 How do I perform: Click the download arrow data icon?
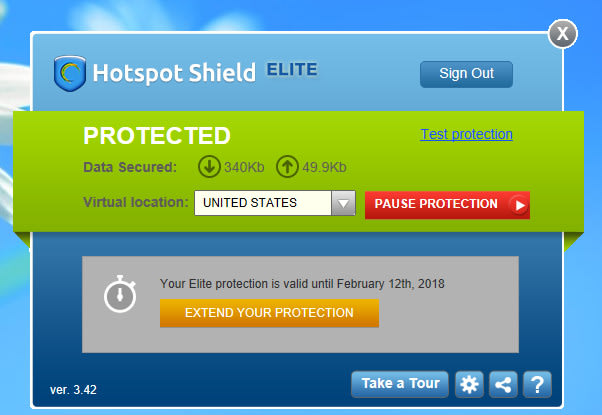click(209, 167)
